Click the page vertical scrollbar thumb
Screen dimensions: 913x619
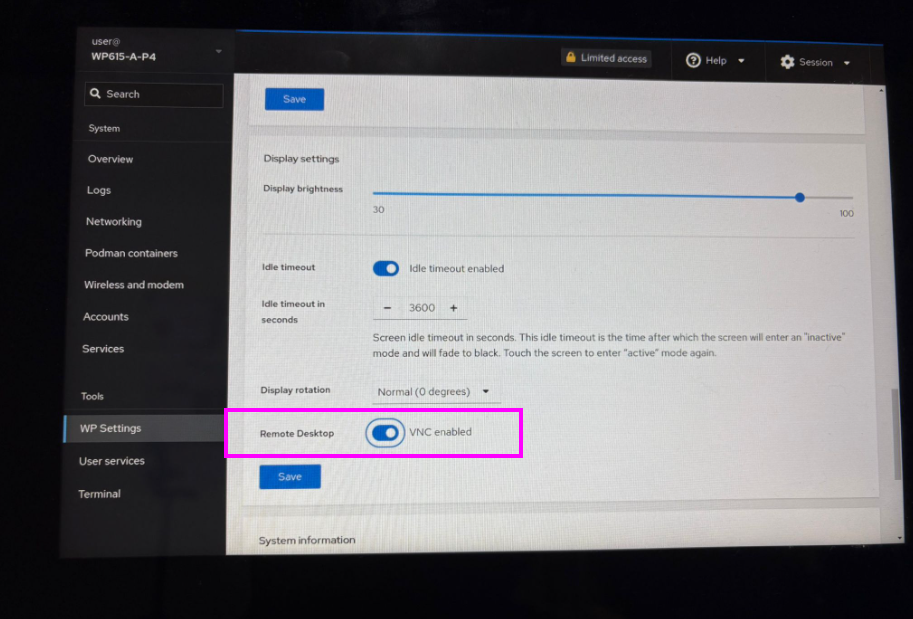click(x=896, y=434)
